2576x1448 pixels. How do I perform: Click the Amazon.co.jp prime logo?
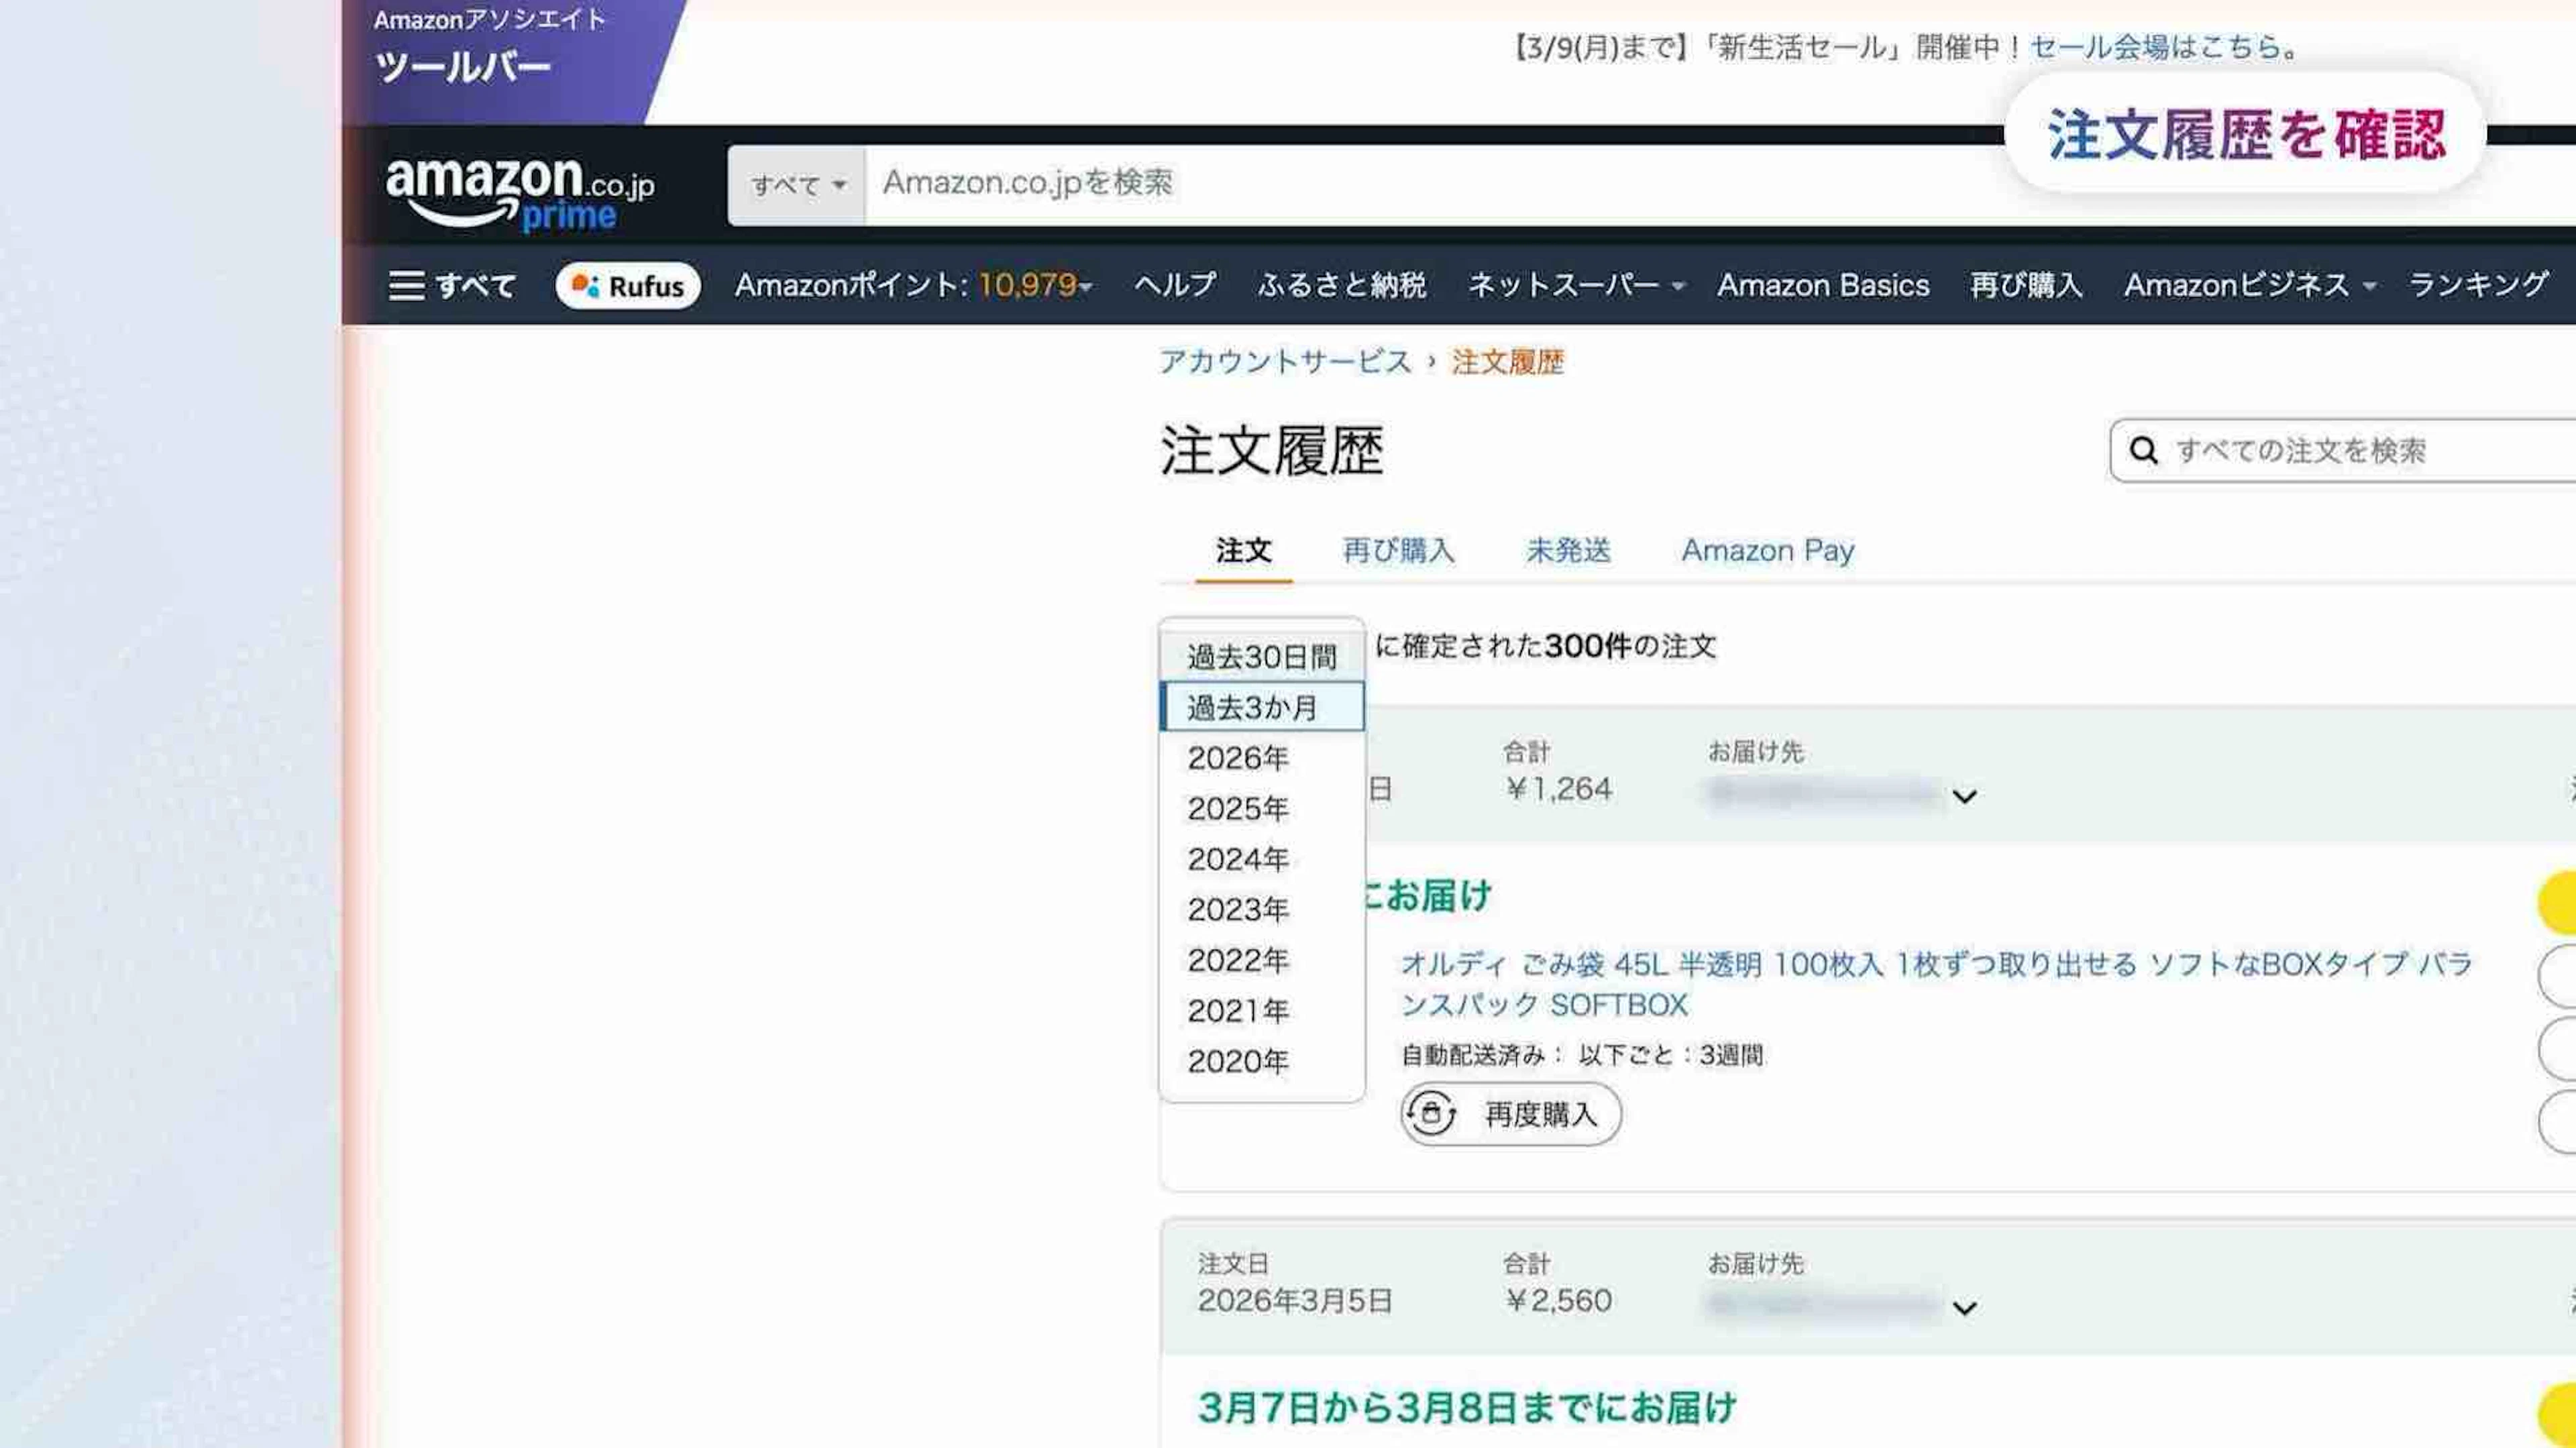pyautogui.click(x=519, y=192)
